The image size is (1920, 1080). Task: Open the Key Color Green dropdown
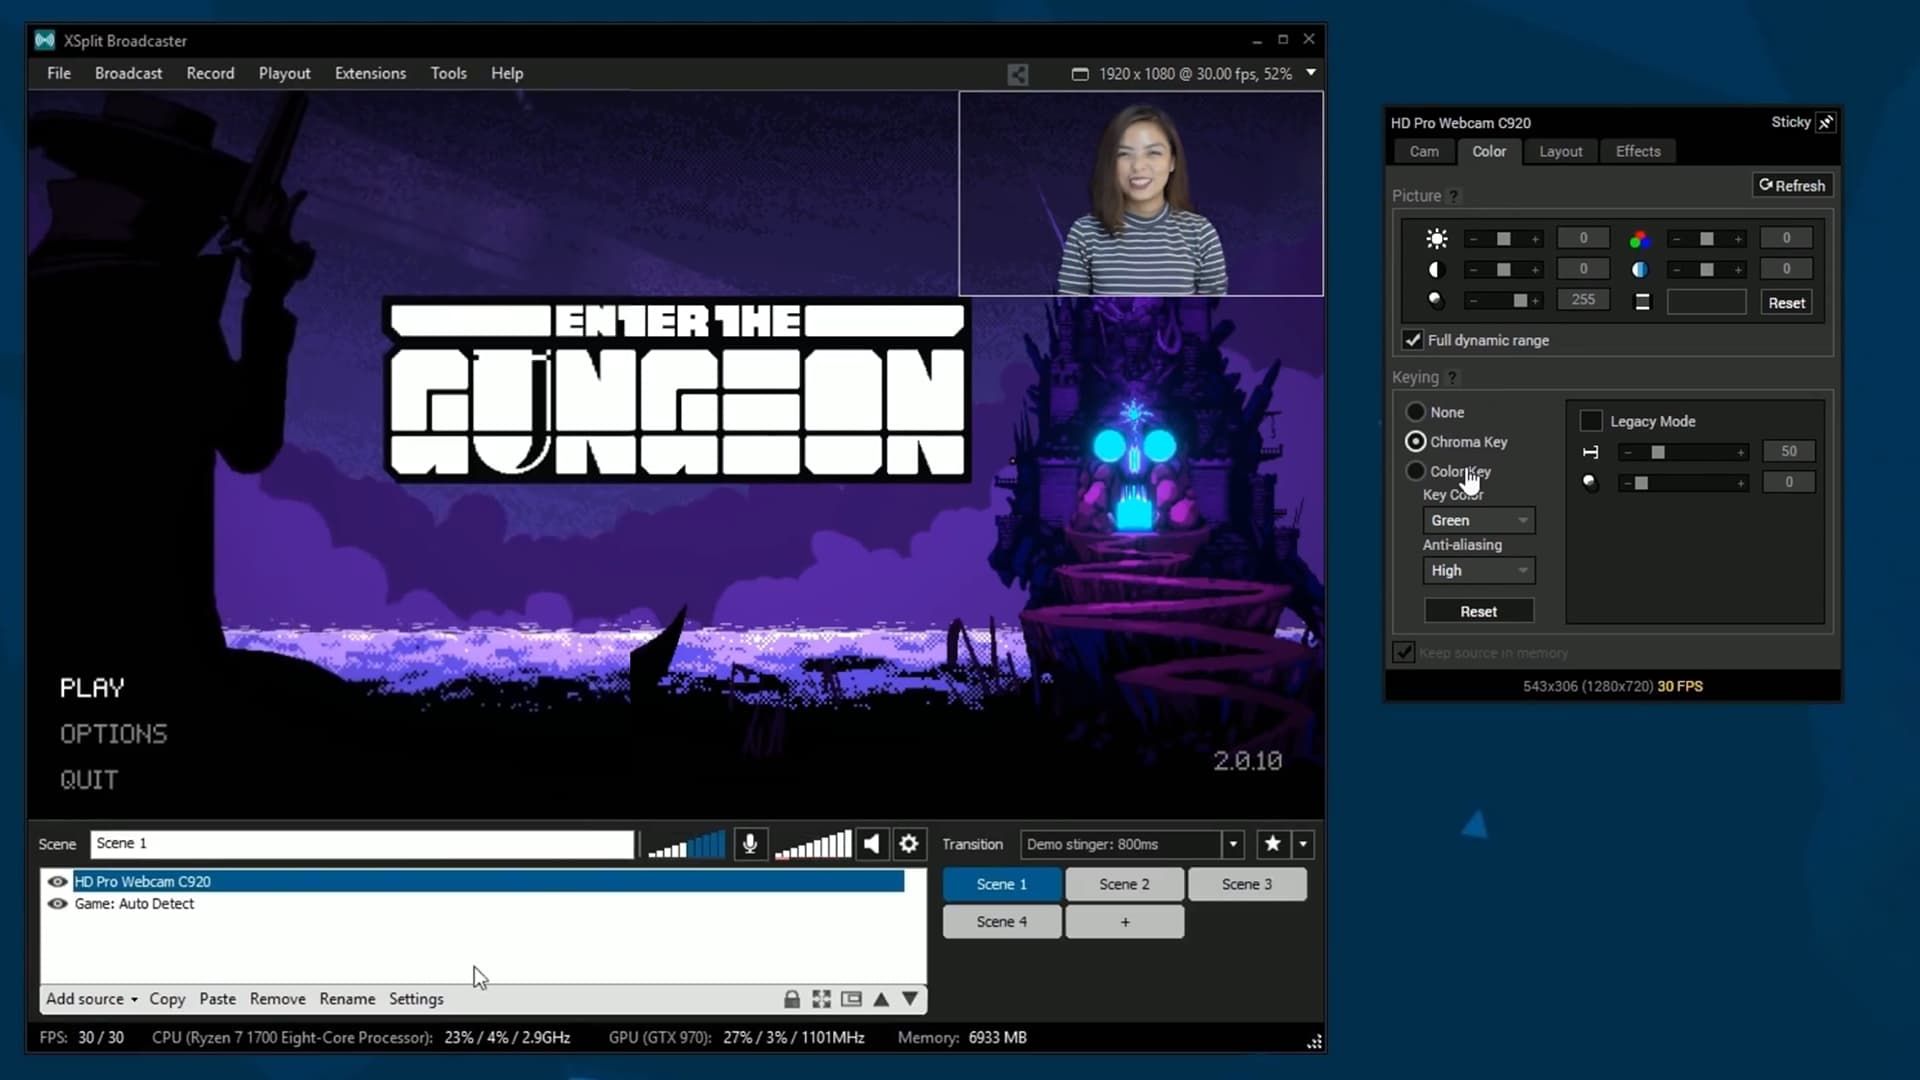pyautogui.click(x=1478, y=520)
